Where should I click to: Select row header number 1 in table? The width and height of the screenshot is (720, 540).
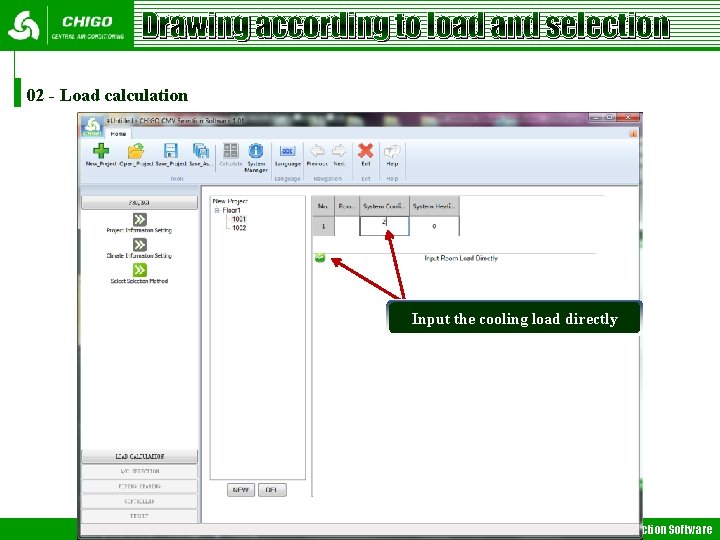[323, 226]
